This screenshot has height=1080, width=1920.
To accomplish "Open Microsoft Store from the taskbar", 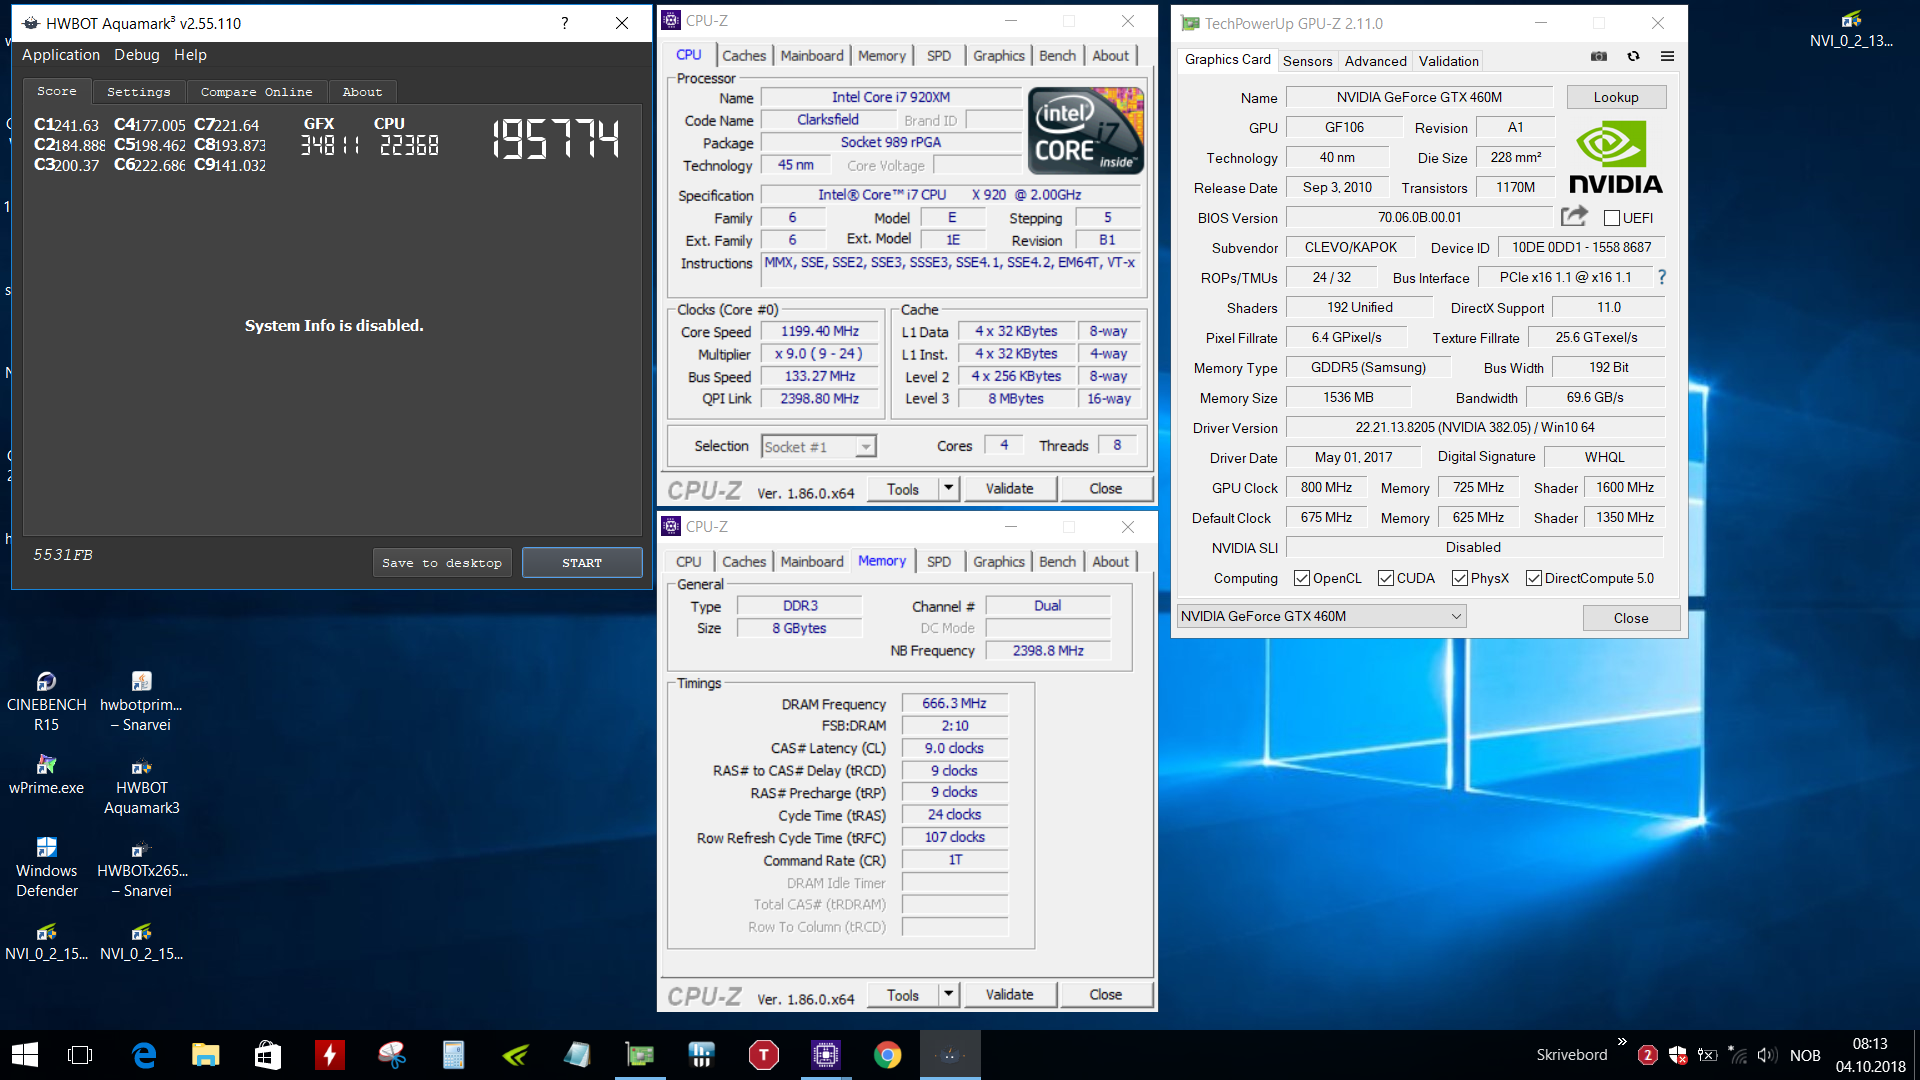I will pos(267,1055).
